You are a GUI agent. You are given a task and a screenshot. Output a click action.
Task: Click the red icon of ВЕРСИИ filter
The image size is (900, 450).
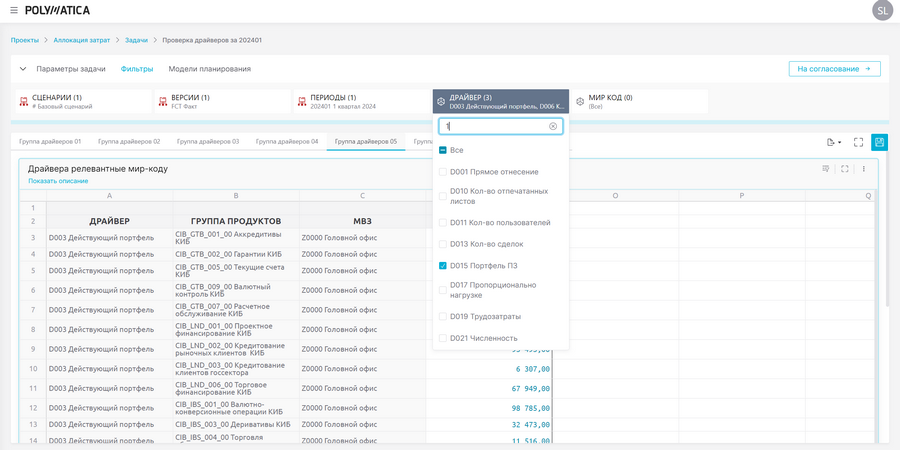pos(162,102)
